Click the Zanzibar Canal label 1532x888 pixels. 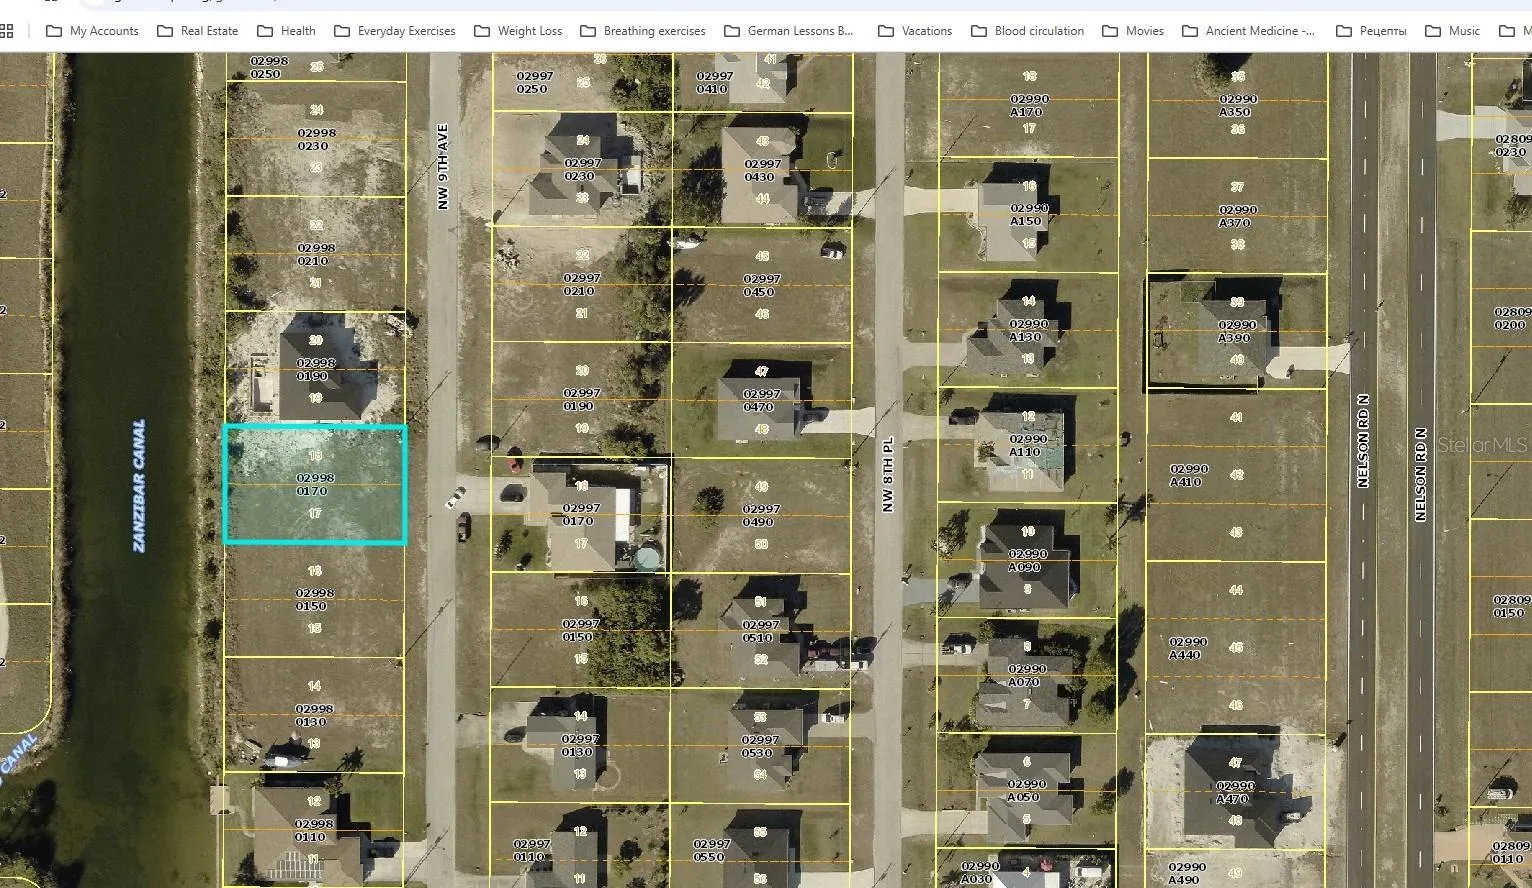click(139, 485)
